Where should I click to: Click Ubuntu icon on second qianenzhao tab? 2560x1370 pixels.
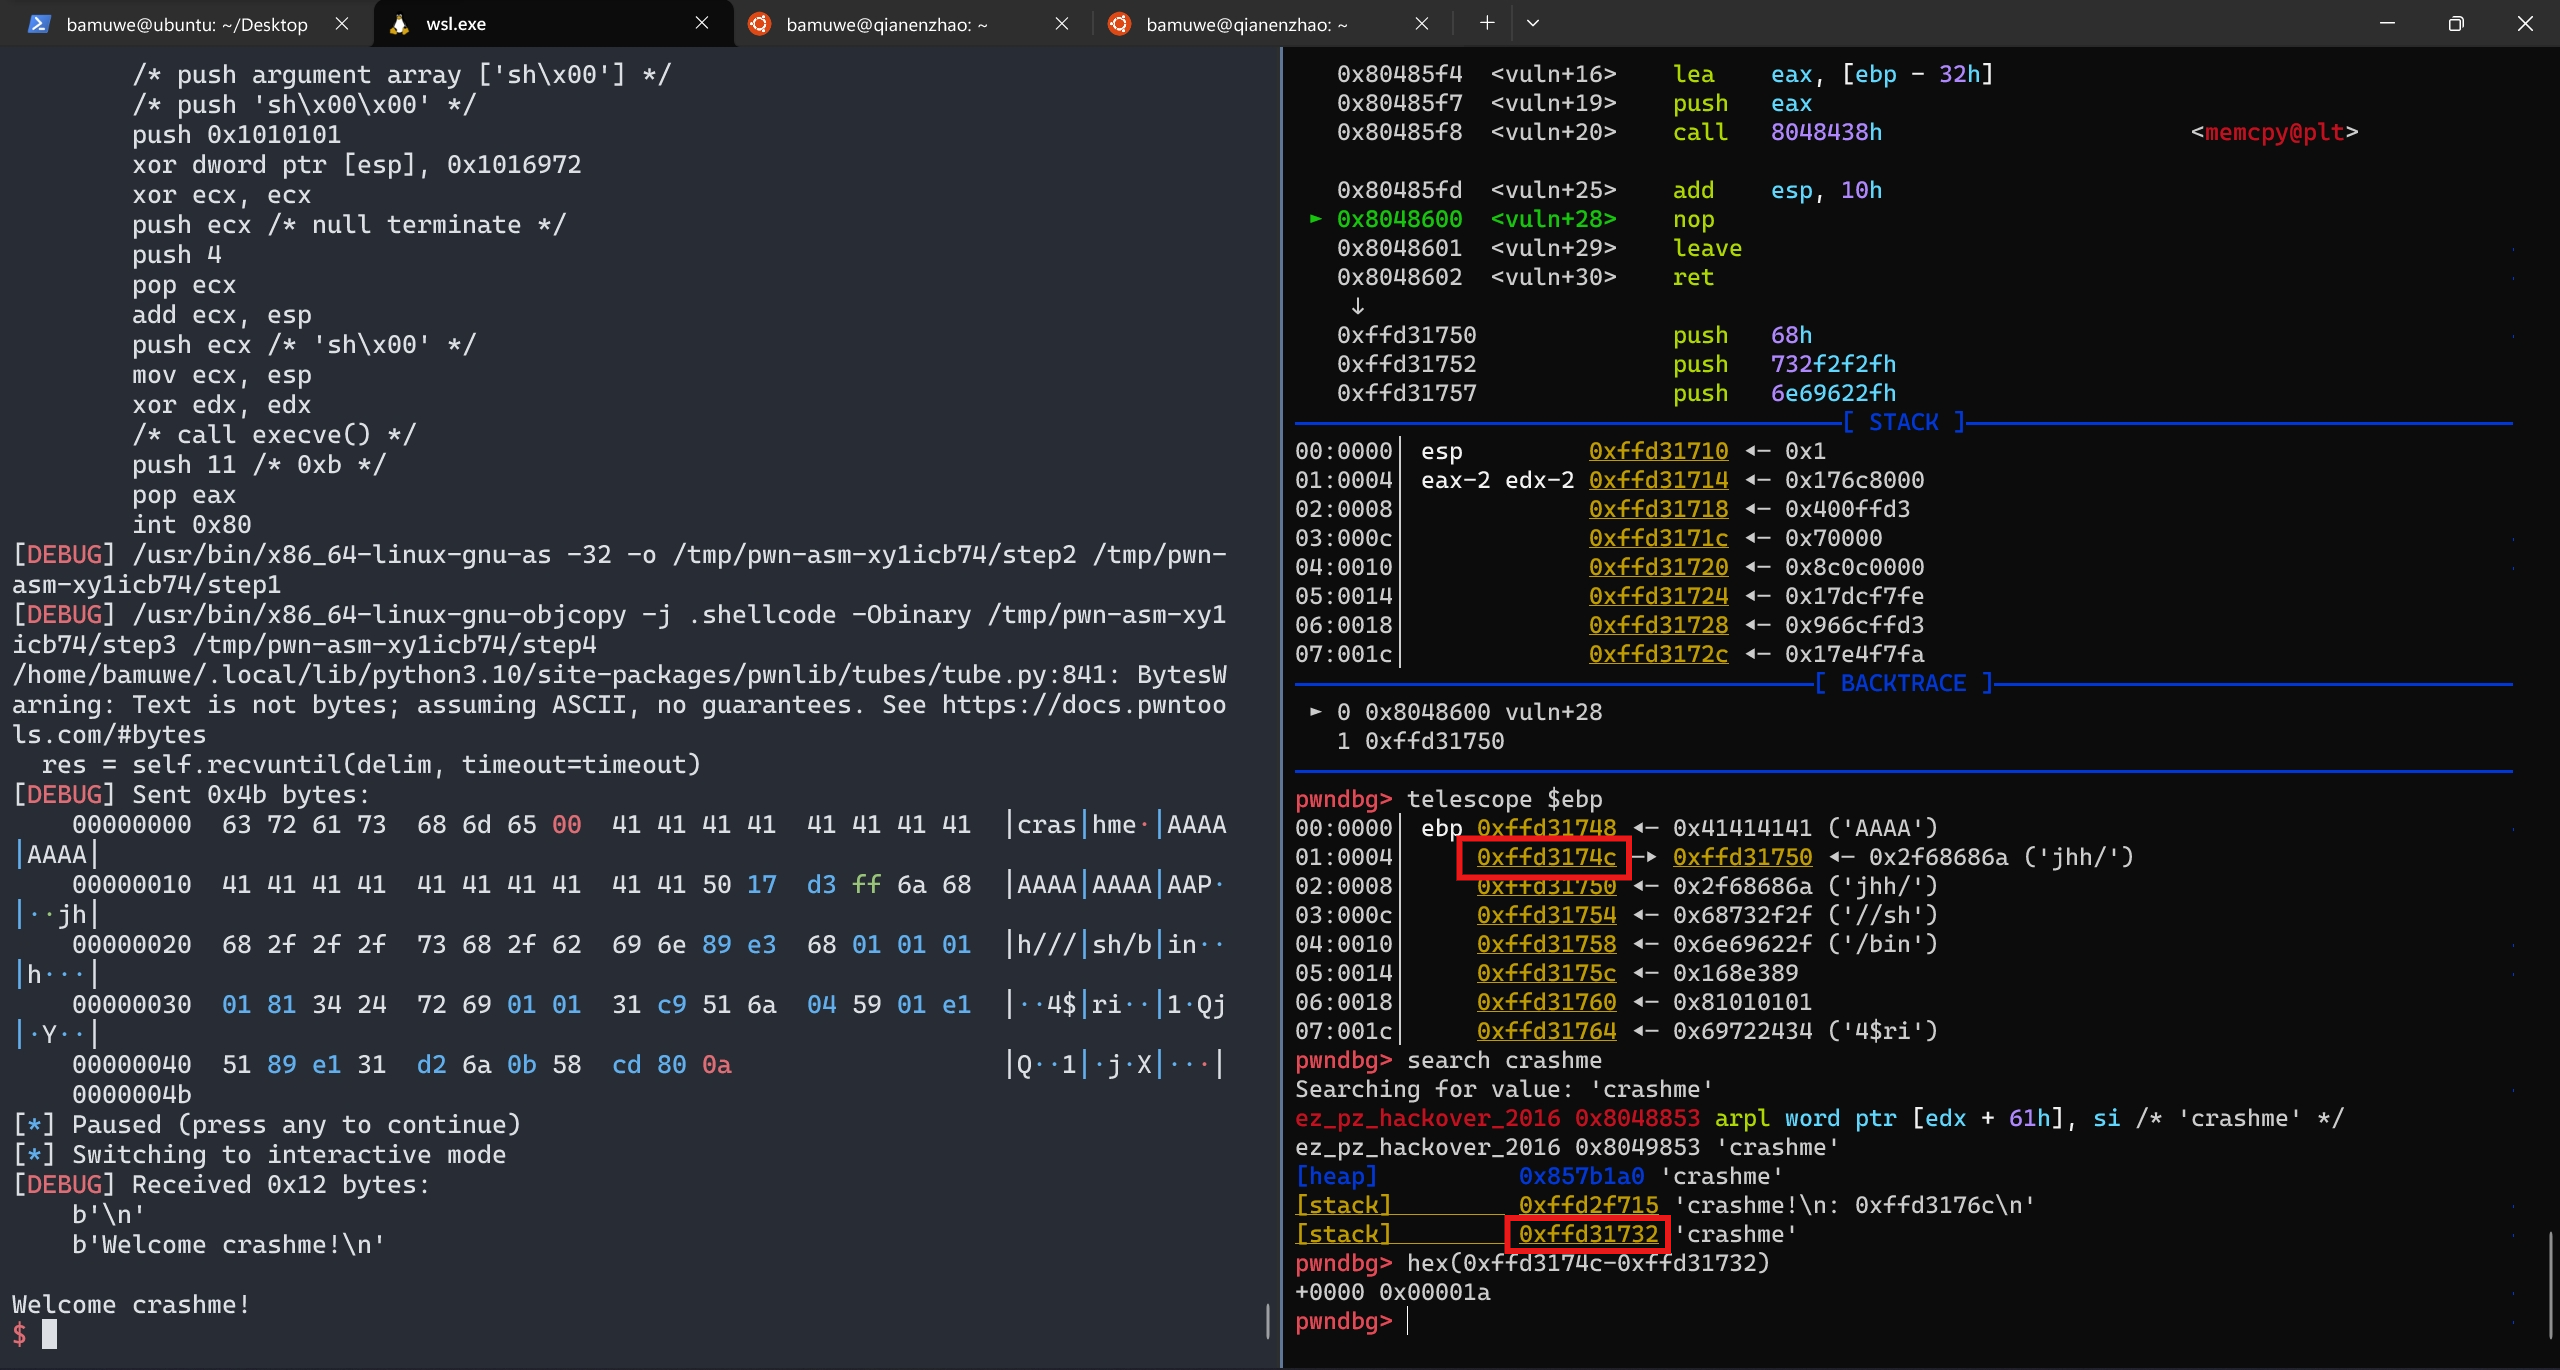1119,24
